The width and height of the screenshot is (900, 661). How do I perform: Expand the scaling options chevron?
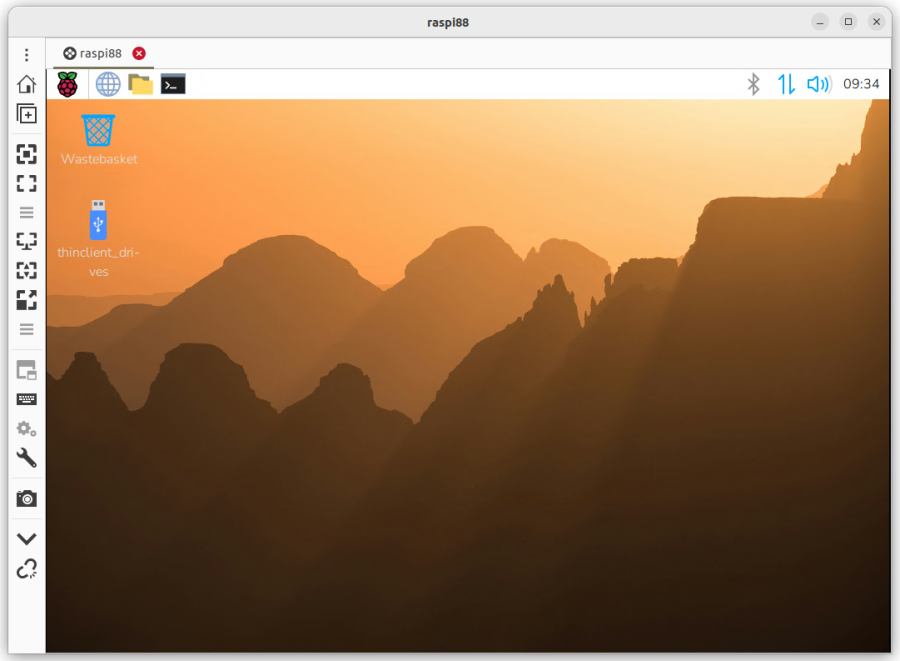(x=26, y=212)
